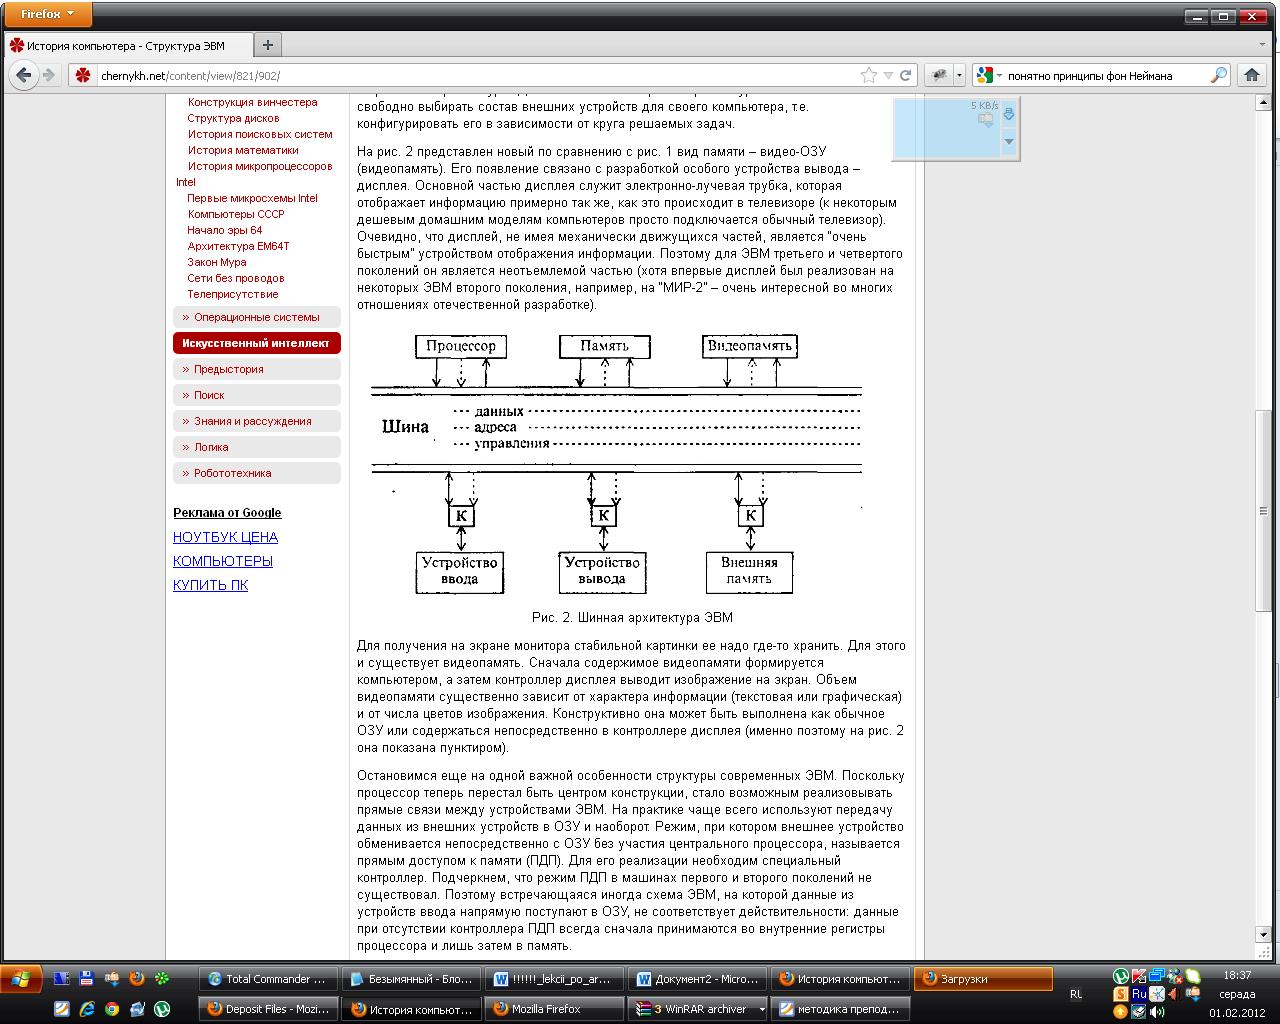Launch Internet Explorer from quick launch

87,1009
